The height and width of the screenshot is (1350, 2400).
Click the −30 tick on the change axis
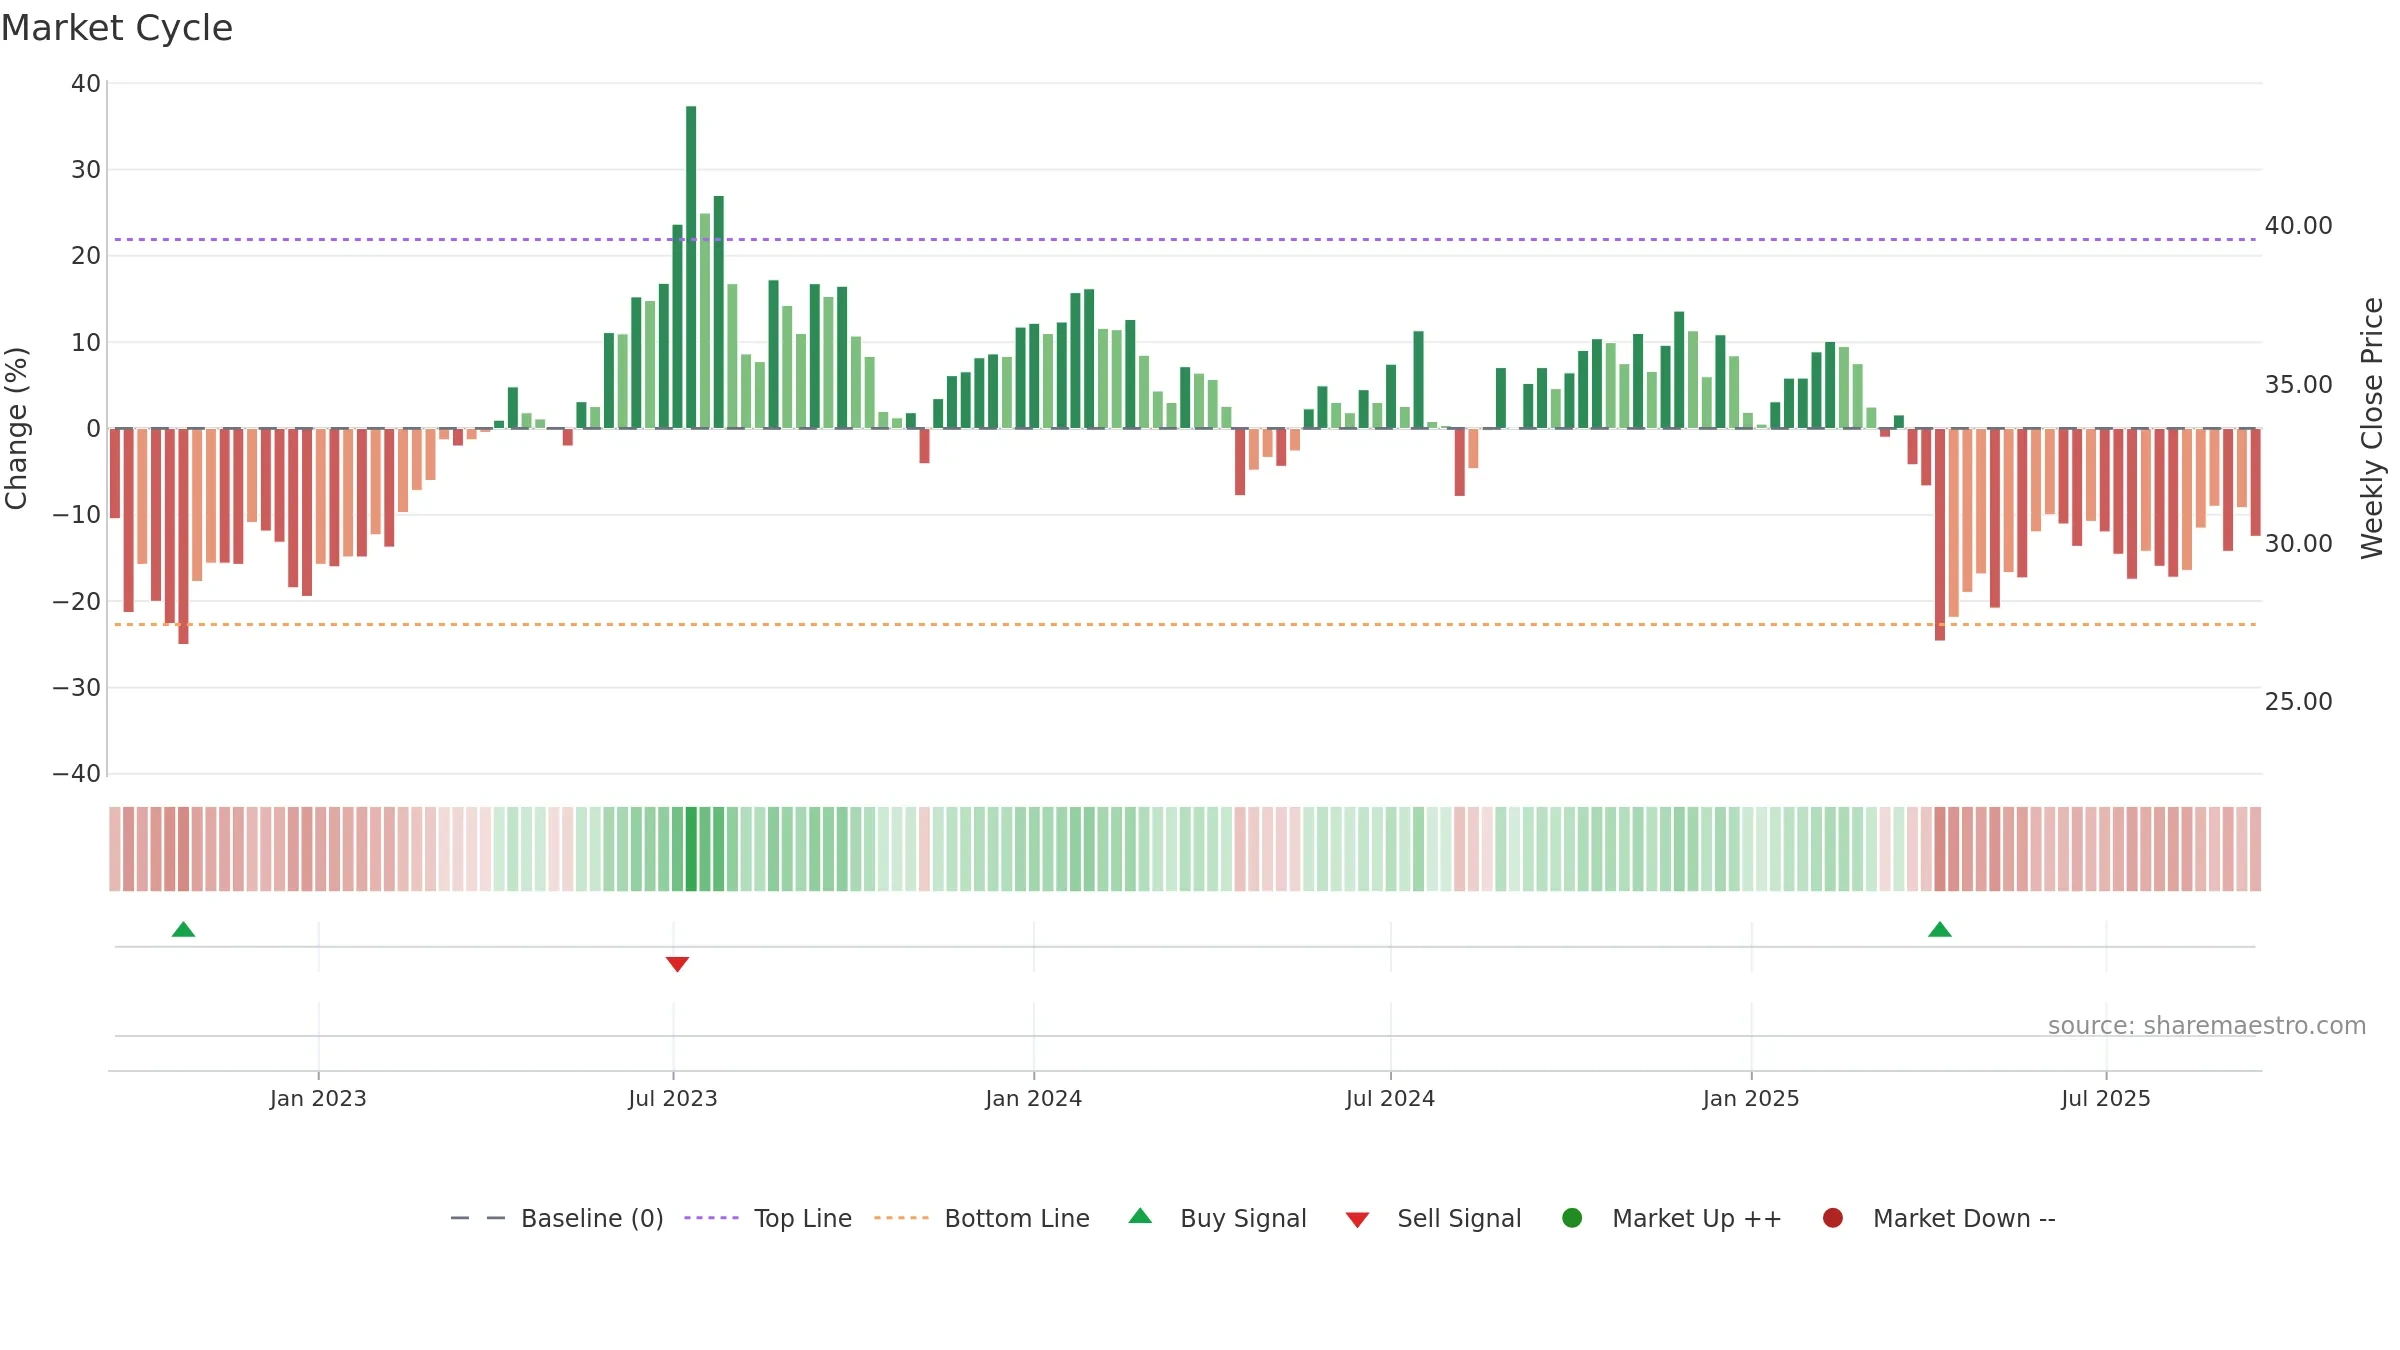click(x=77, y=688)
